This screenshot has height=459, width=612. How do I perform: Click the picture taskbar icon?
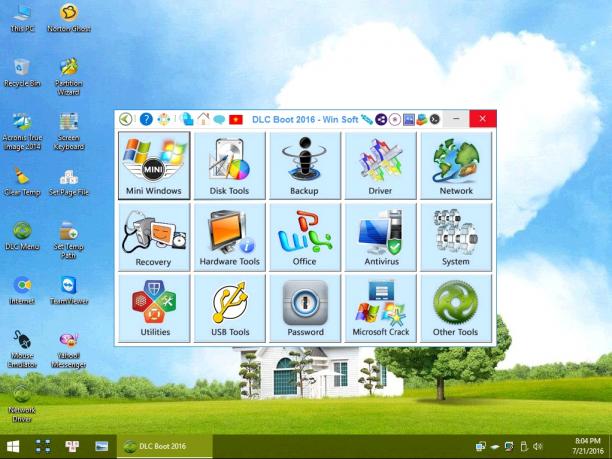[x=101, y=446]
